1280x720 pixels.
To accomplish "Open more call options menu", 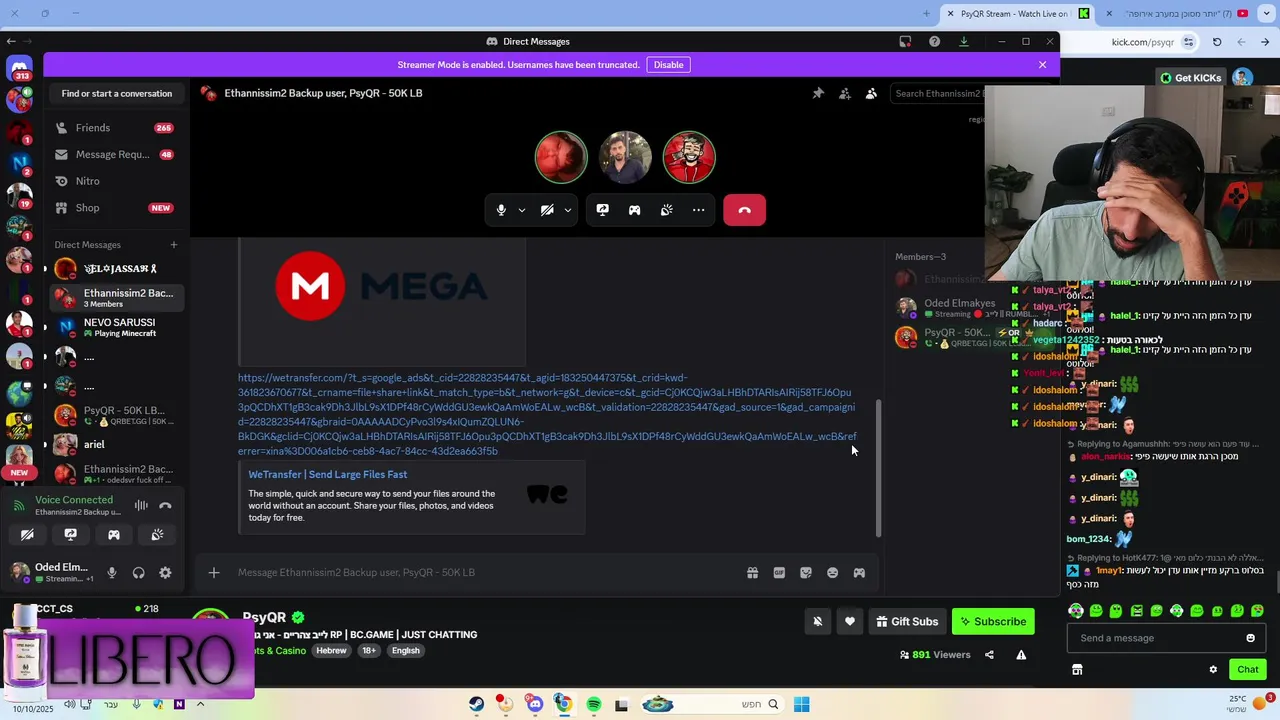I will [x=698, y=210].
